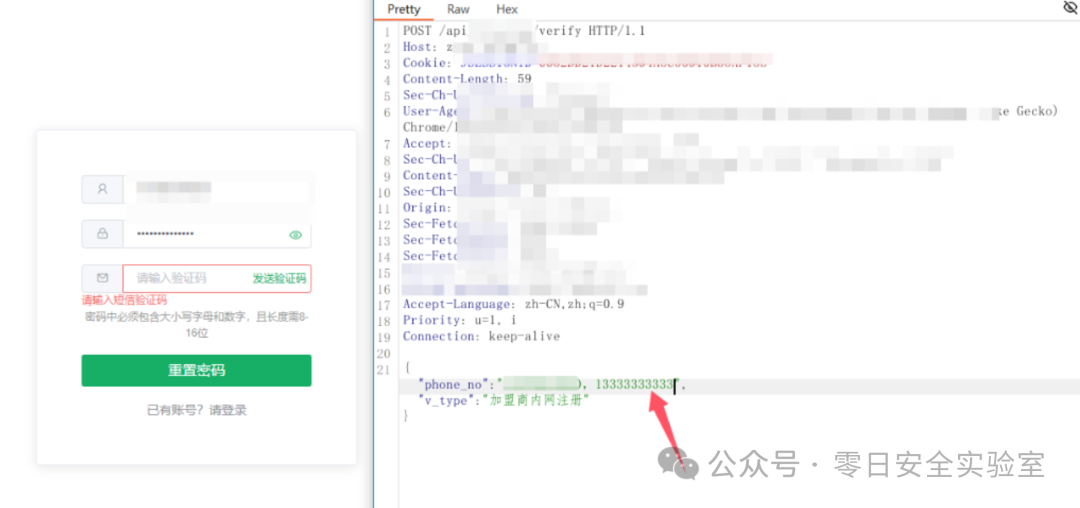Screen dimensions: 1080x508
Task: Click the Content-Length: 59 header line
Action: click(x=467, y=79)
